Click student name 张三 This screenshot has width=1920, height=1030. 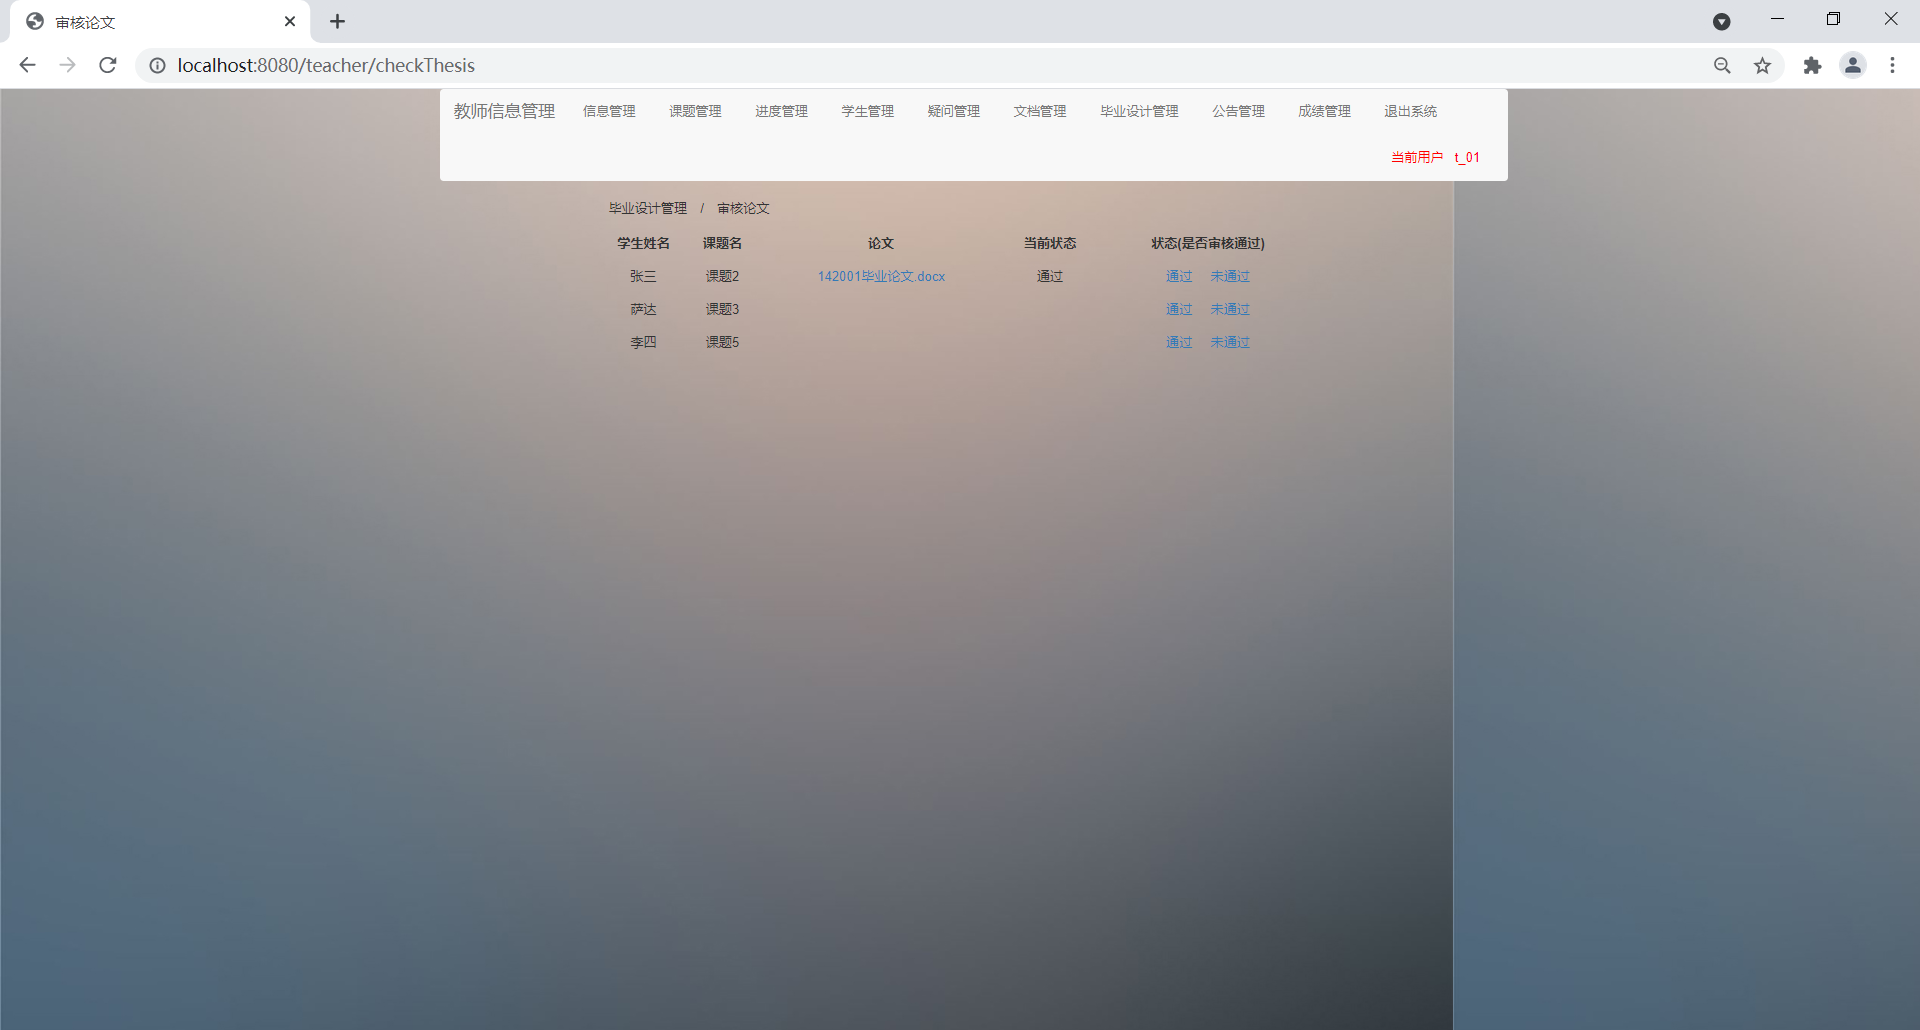coord(643,276)
